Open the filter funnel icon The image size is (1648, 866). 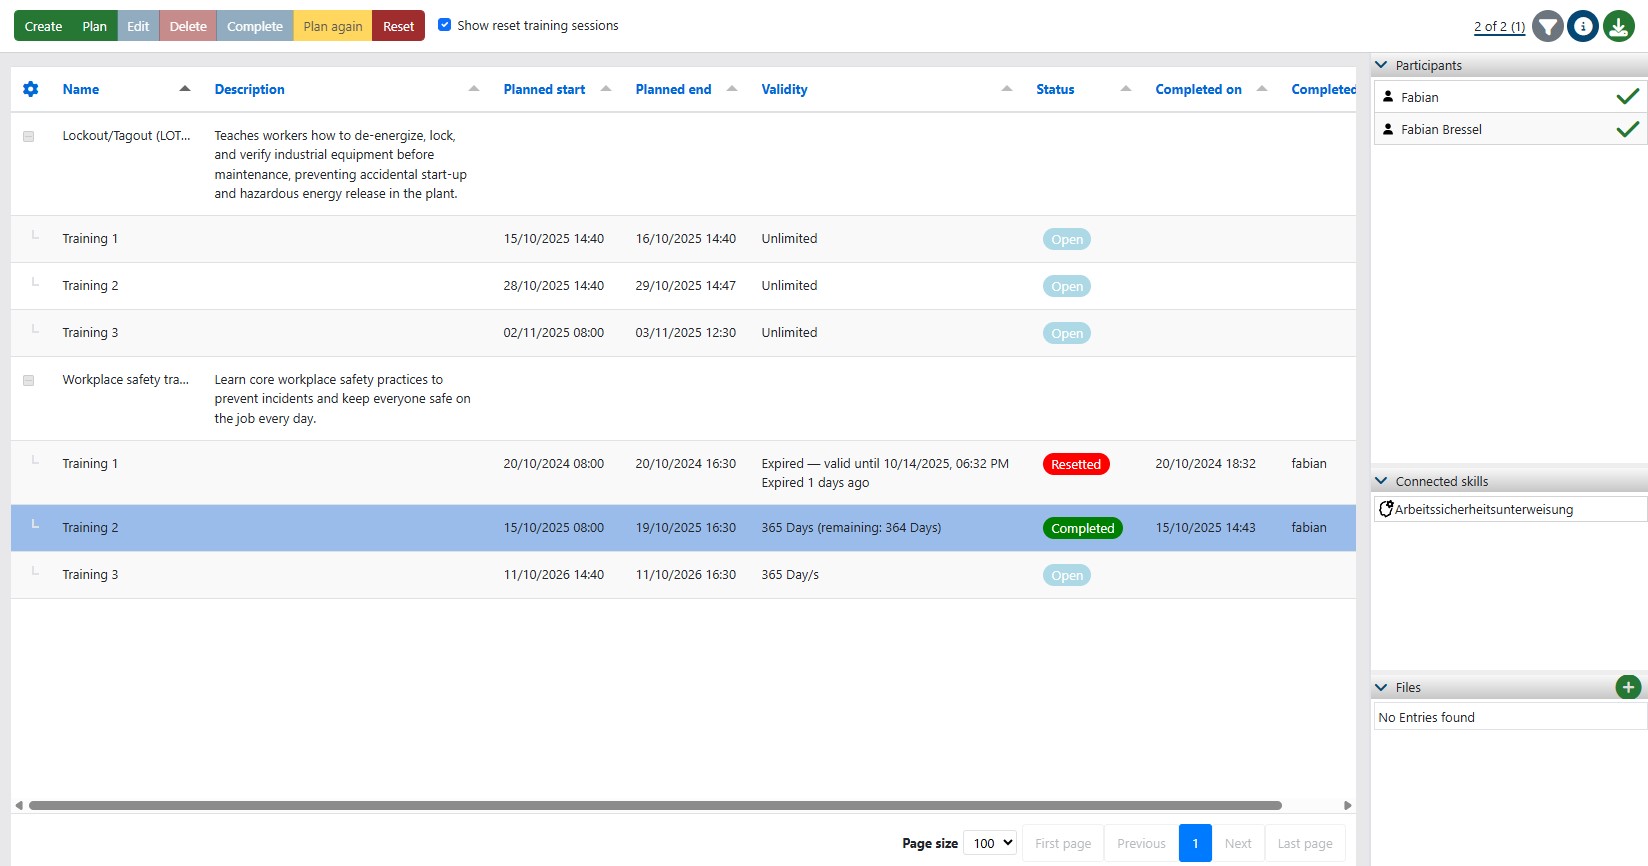tap(1548, 26)
